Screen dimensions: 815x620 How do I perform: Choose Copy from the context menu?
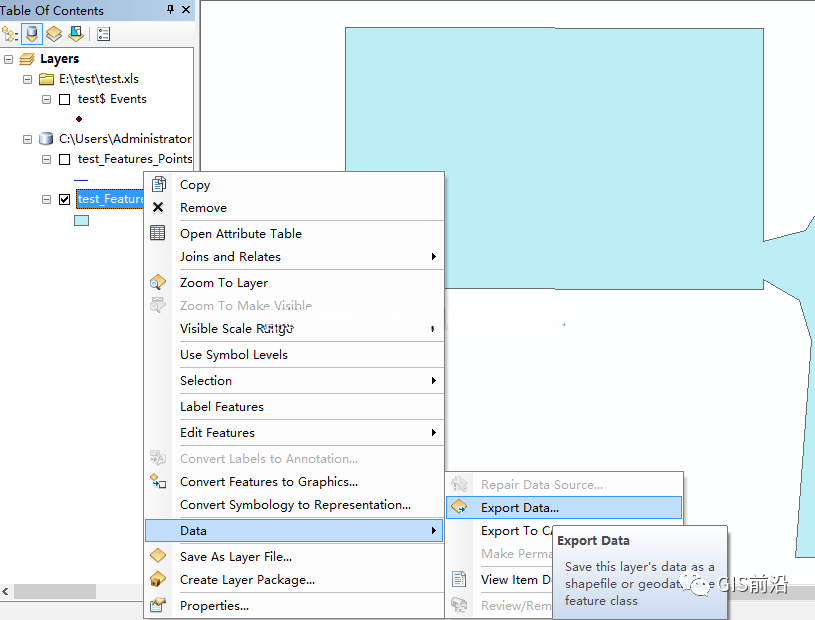(x=294, y=185)
